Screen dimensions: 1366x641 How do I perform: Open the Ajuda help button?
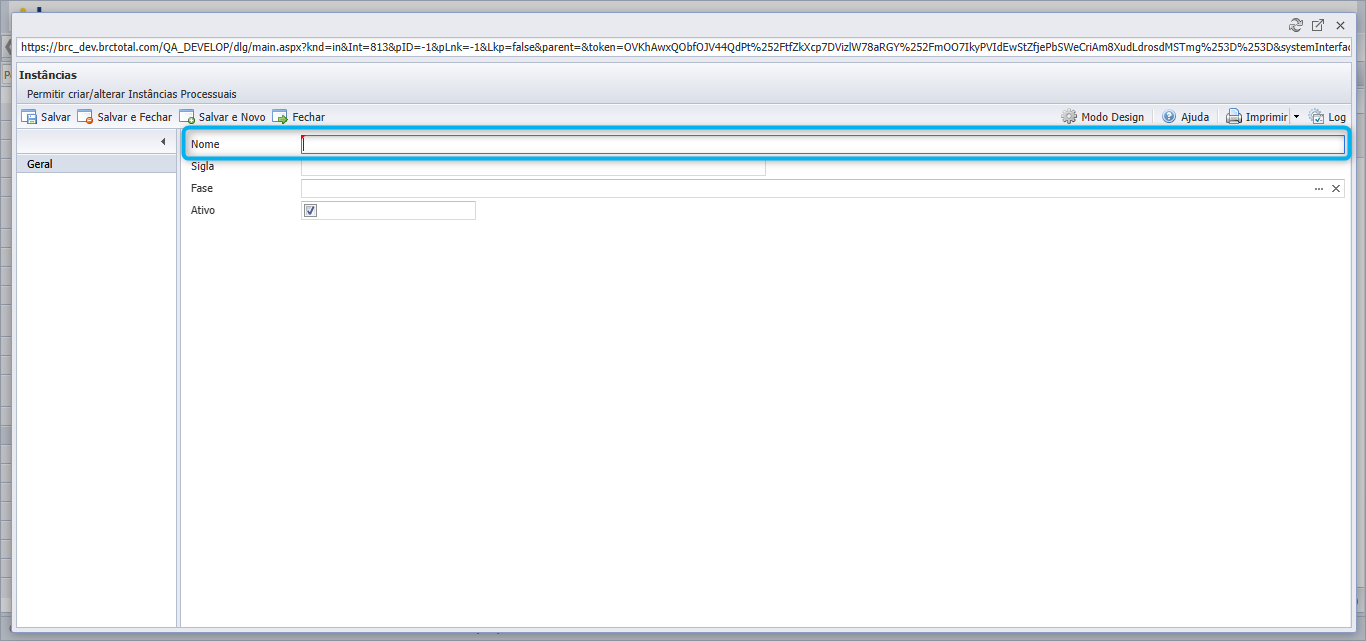click(x=1186, y=117)
